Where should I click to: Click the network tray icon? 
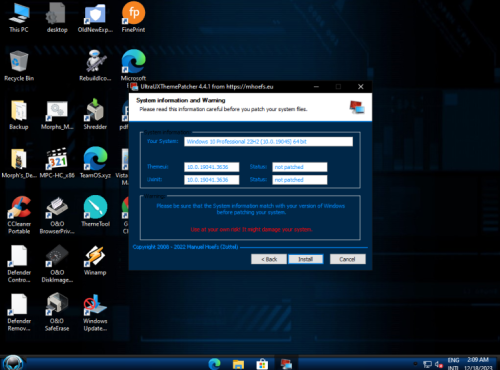click(427, 365)
